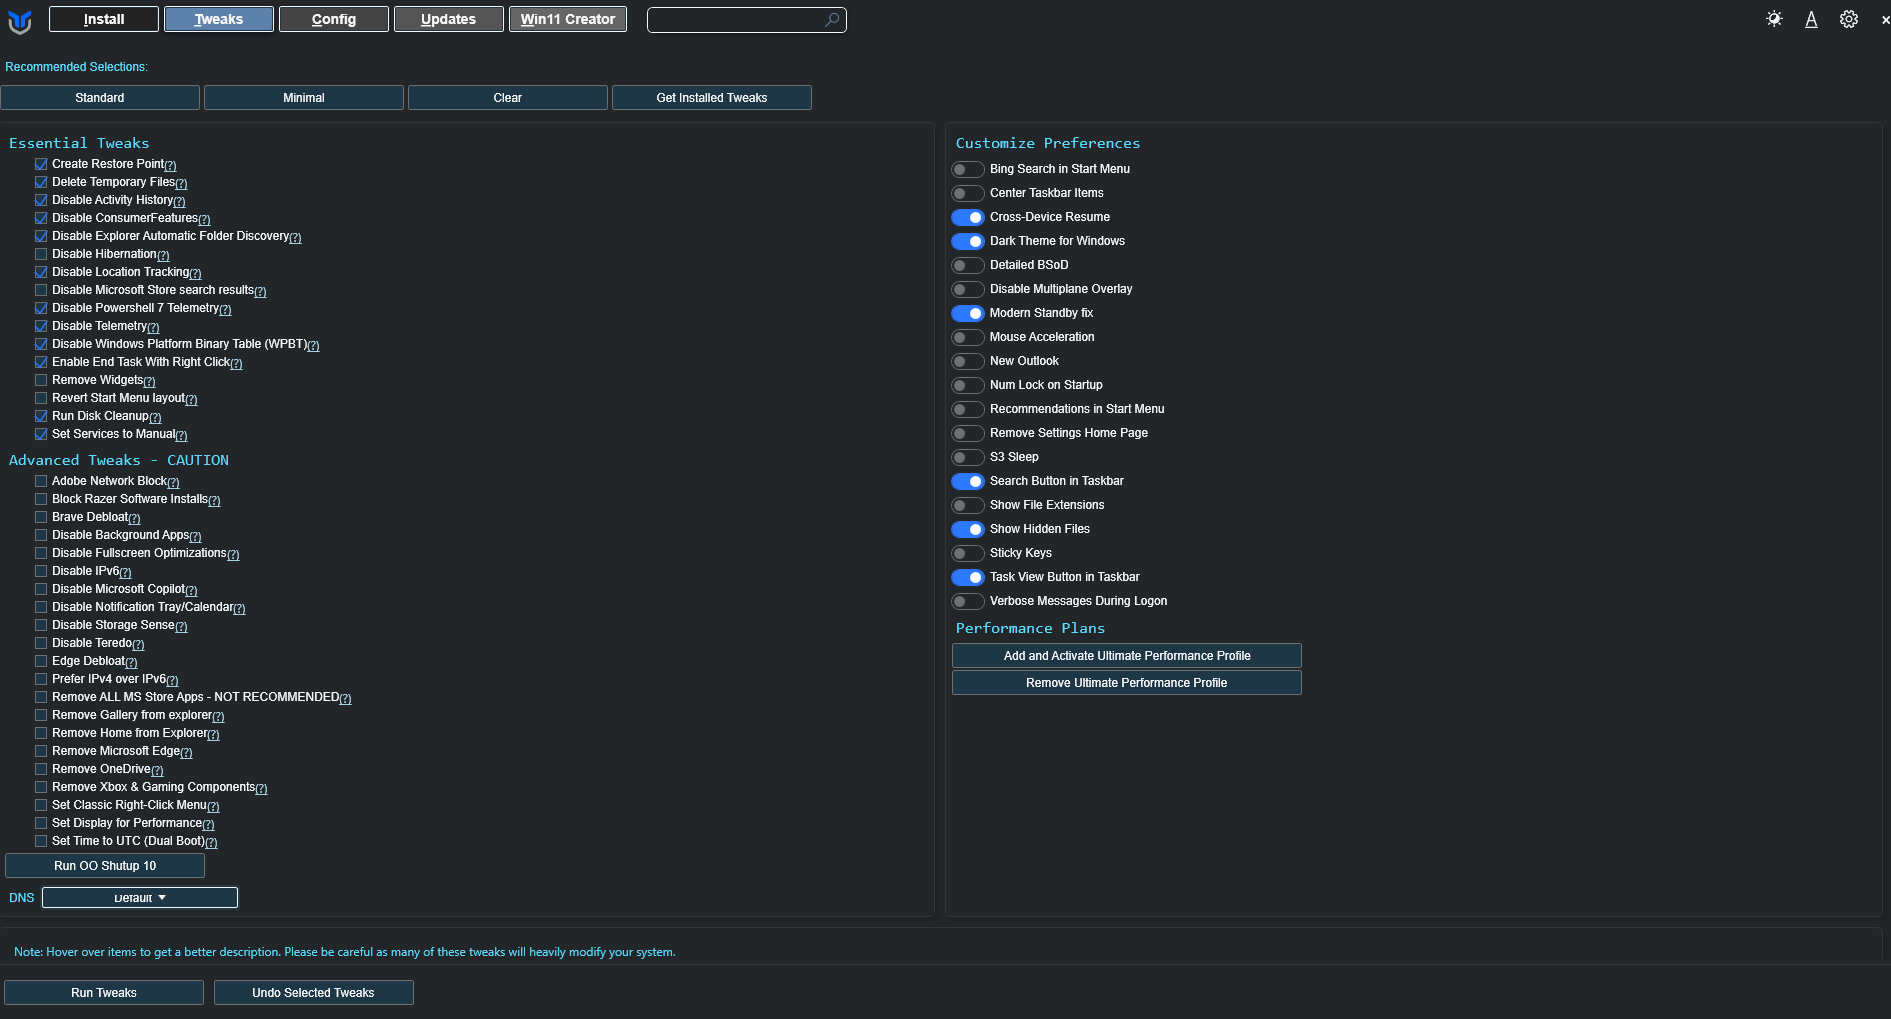
Task: Enable Detailed BSoD toggle
Action: click(967, 265)
